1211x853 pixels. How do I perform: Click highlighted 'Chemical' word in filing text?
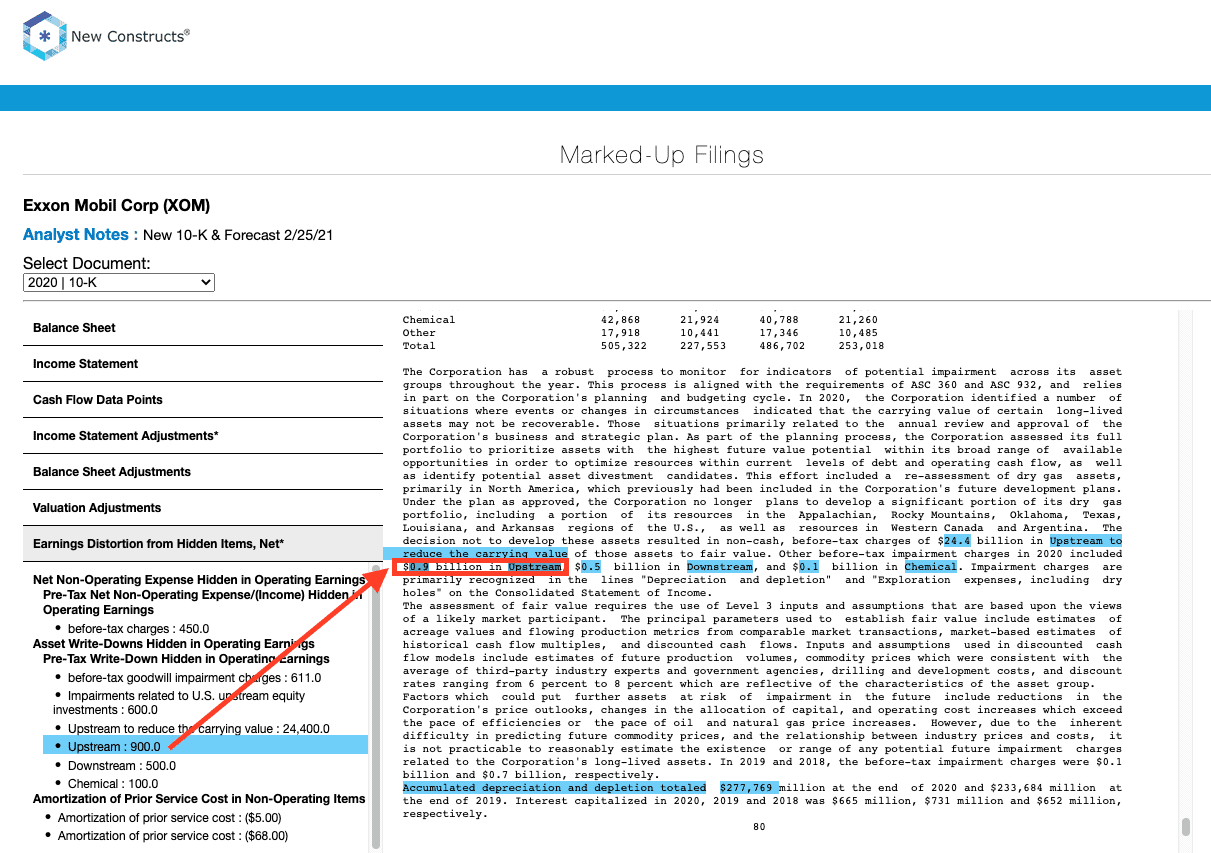(x=930, y=567)
